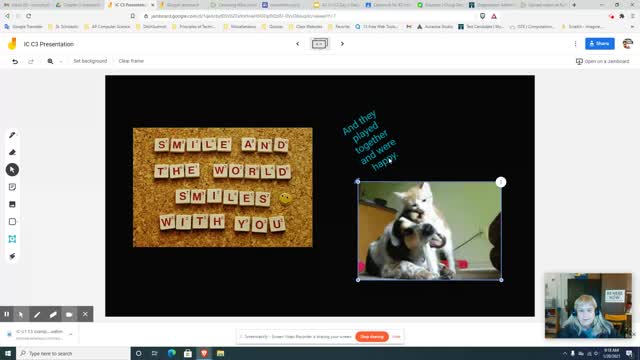Screen dimensions: 640x360
Task: Open more options menu beside Share
Action: coord(576,44)
